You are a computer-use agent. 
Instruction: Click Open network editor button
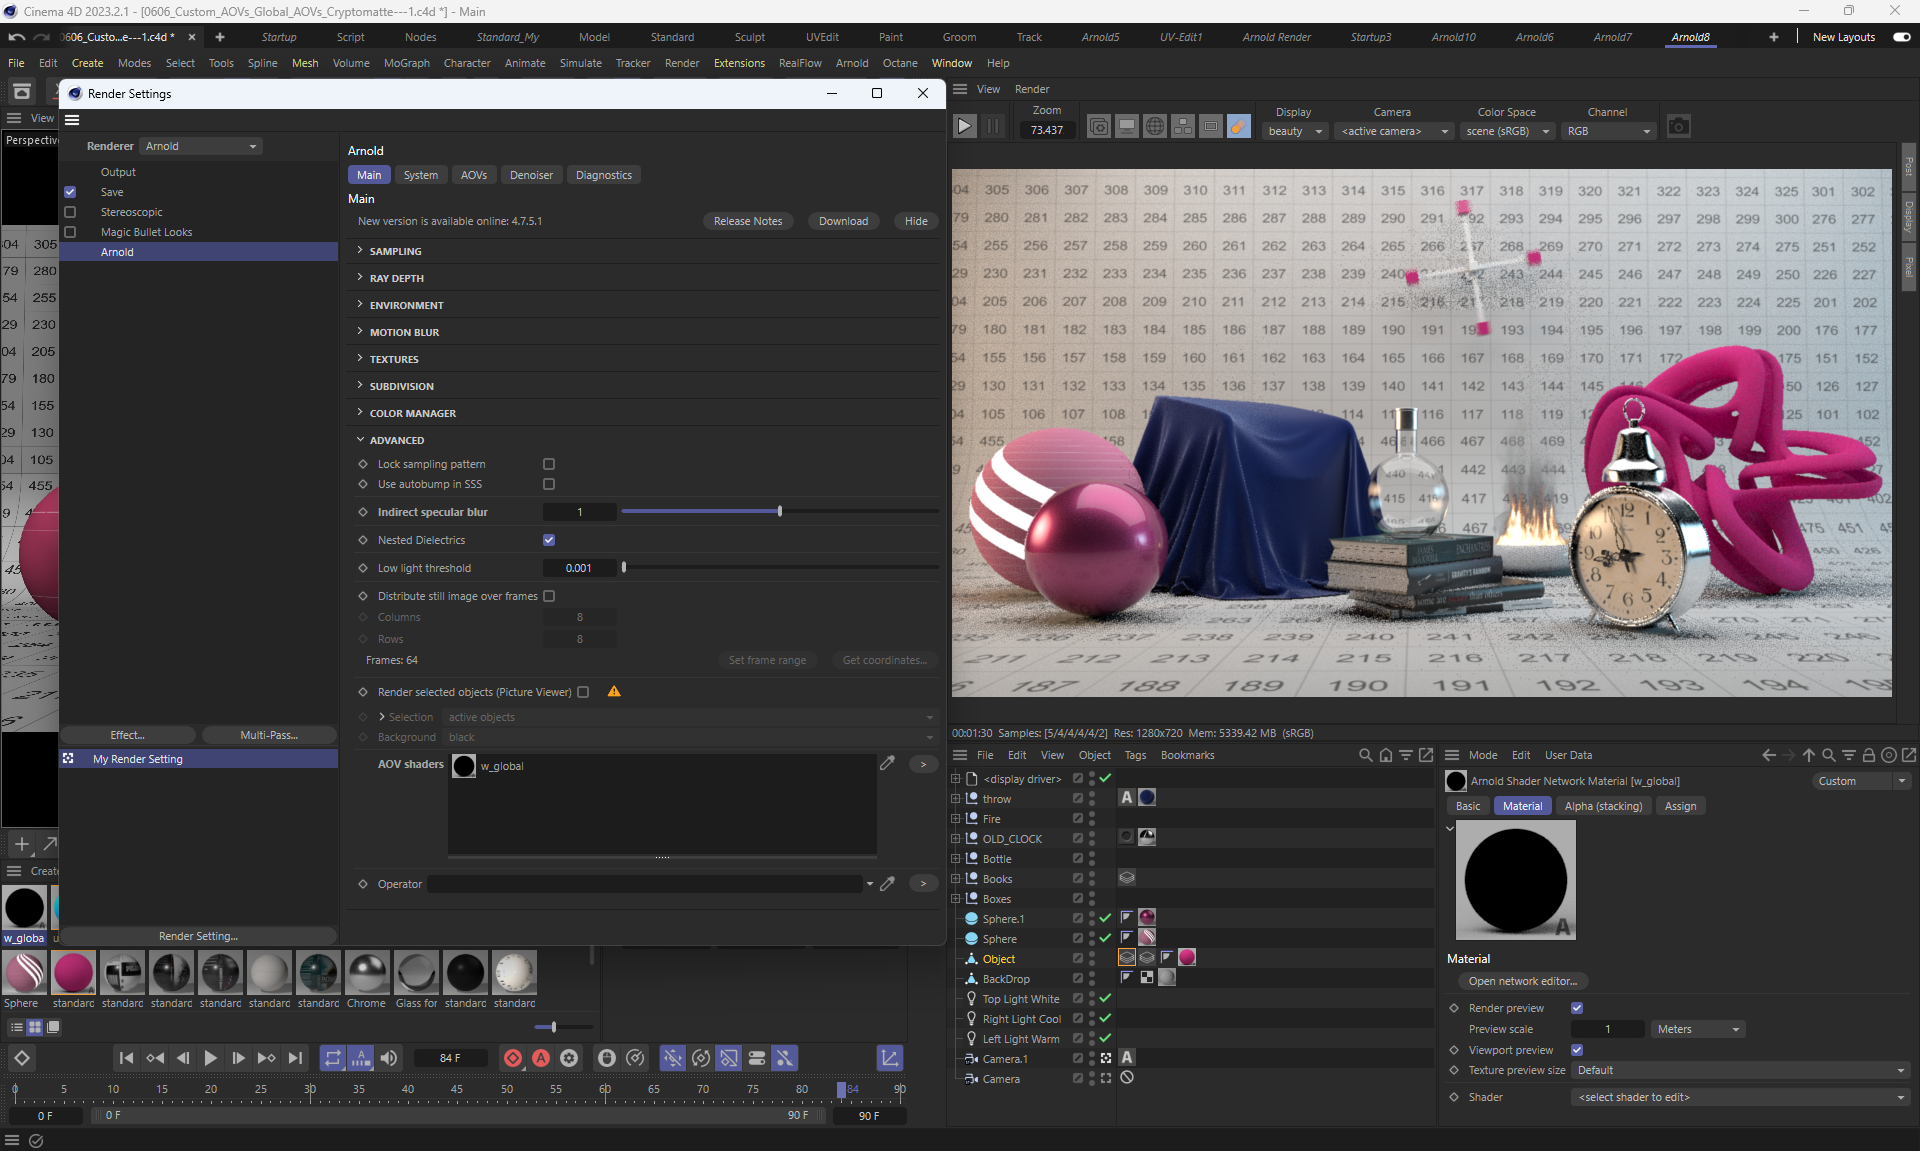[x=1522, y=981]
